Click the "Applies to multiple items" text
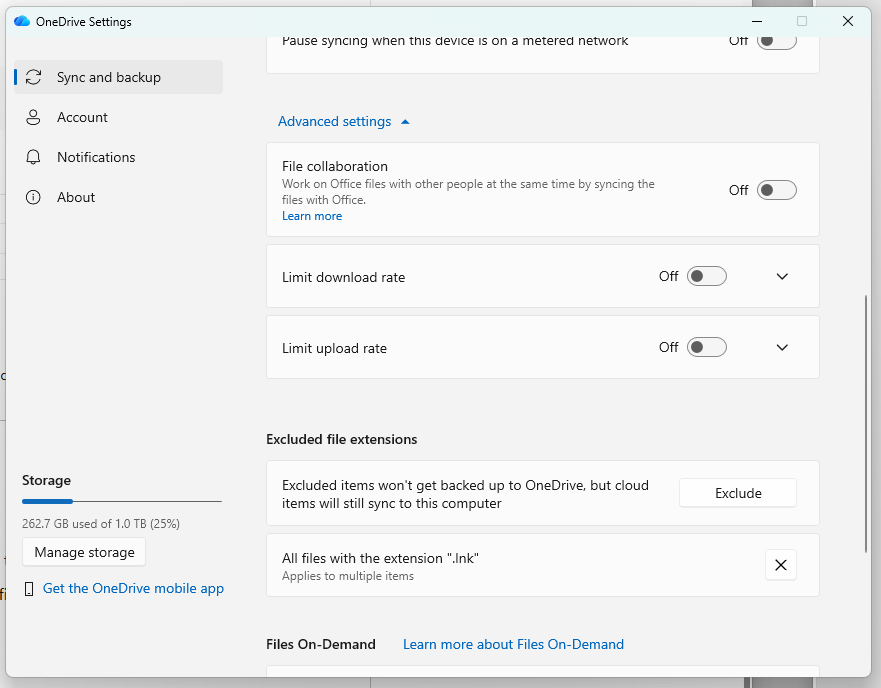Viewport: 881px width, 688px height. (x=348, y=576)
